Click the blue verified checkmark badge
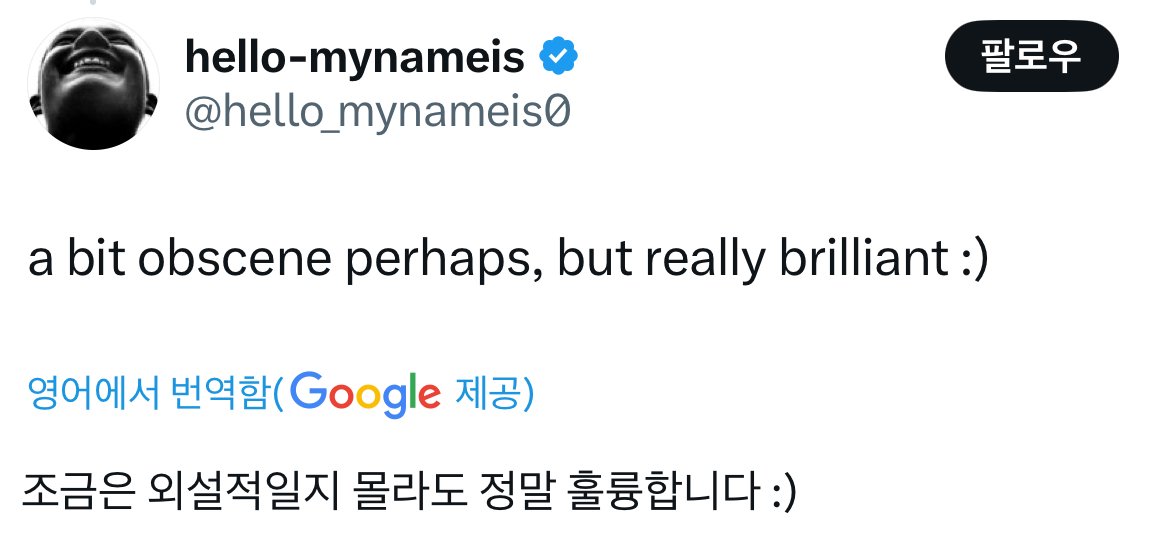Viewport: 1170px width, 545px height. coord(558,60)
